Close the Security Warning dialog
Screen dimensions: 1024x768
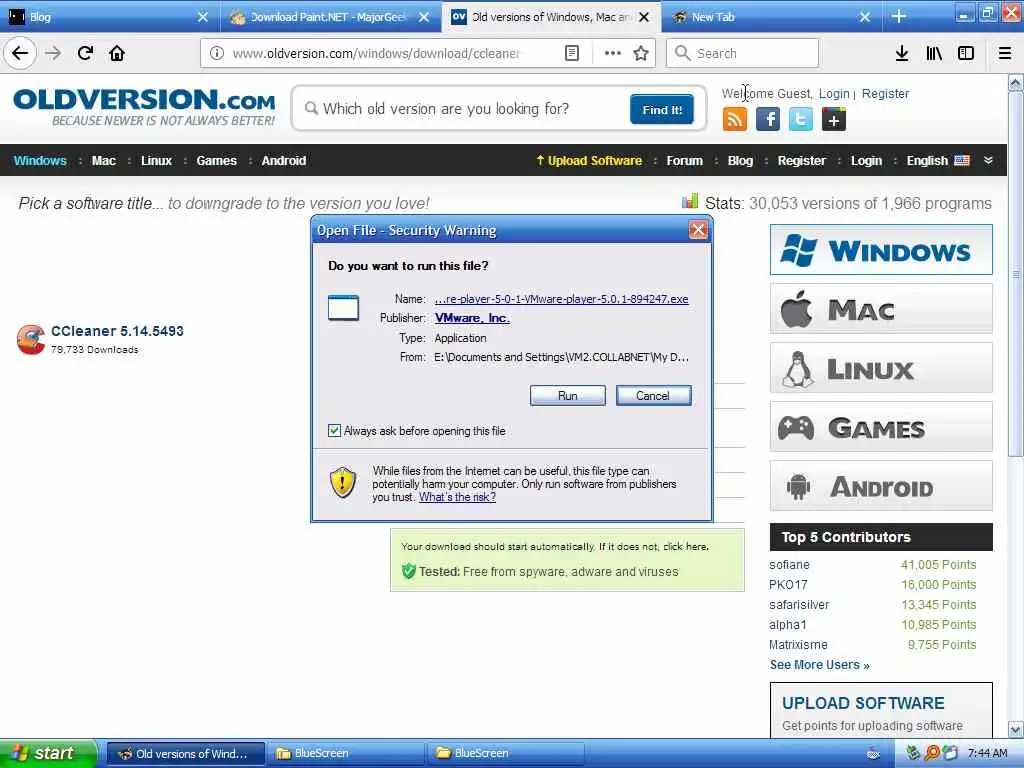698,230
